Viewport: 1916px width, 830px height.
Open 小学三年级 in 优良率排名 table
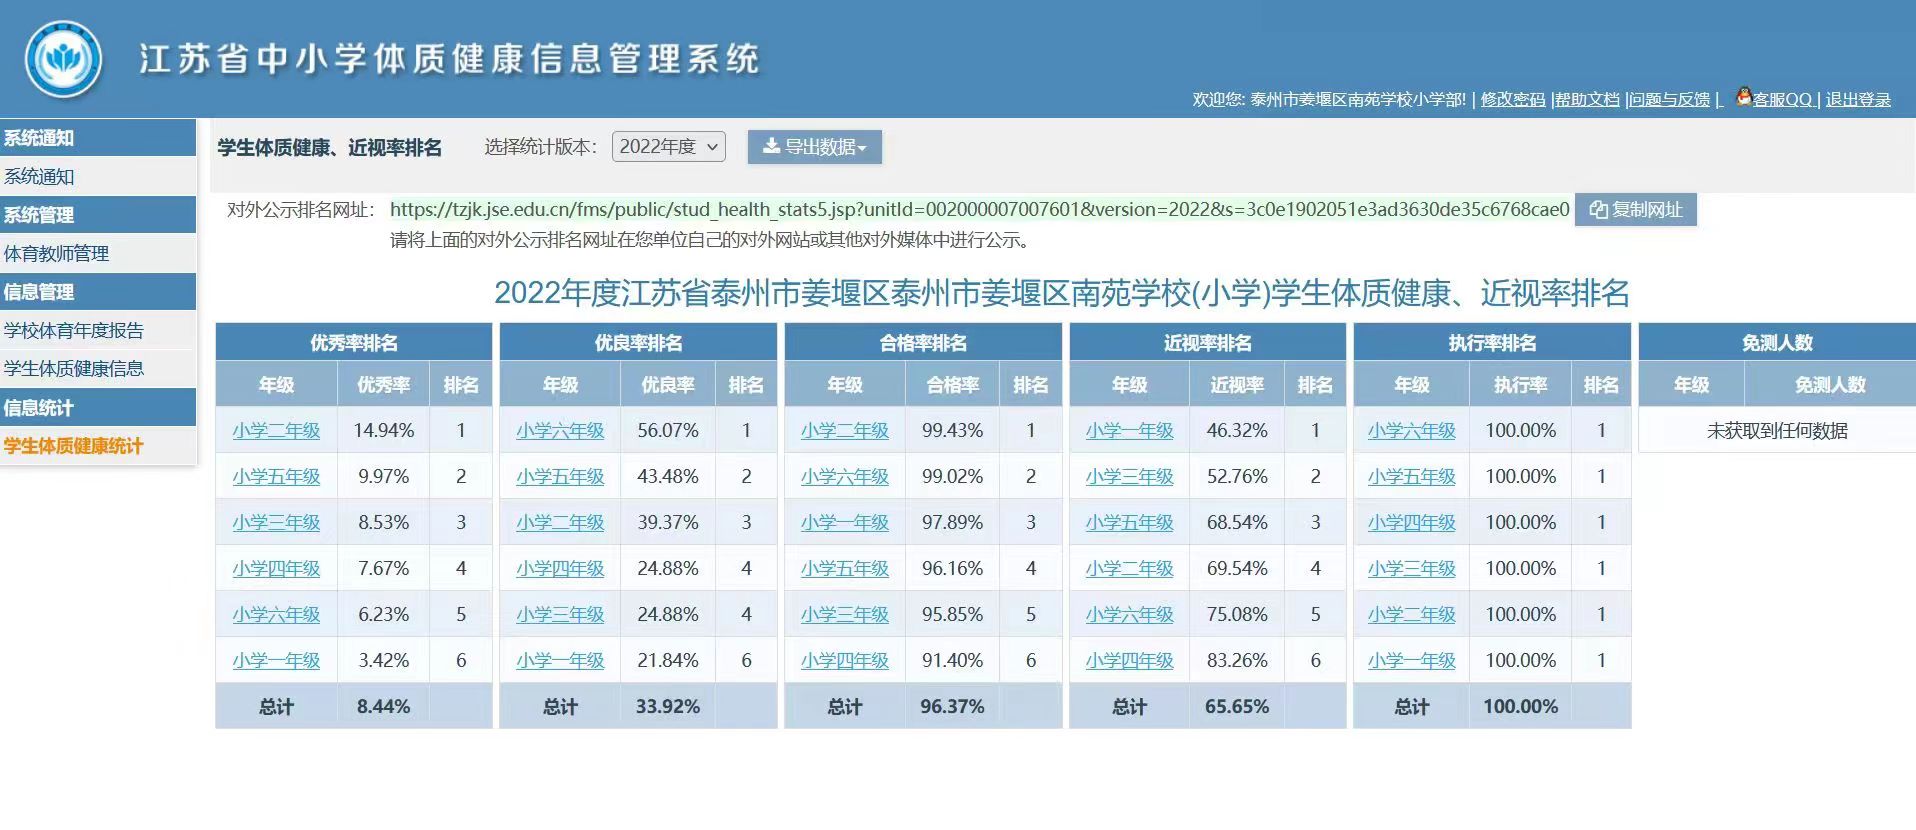point(560,615)
